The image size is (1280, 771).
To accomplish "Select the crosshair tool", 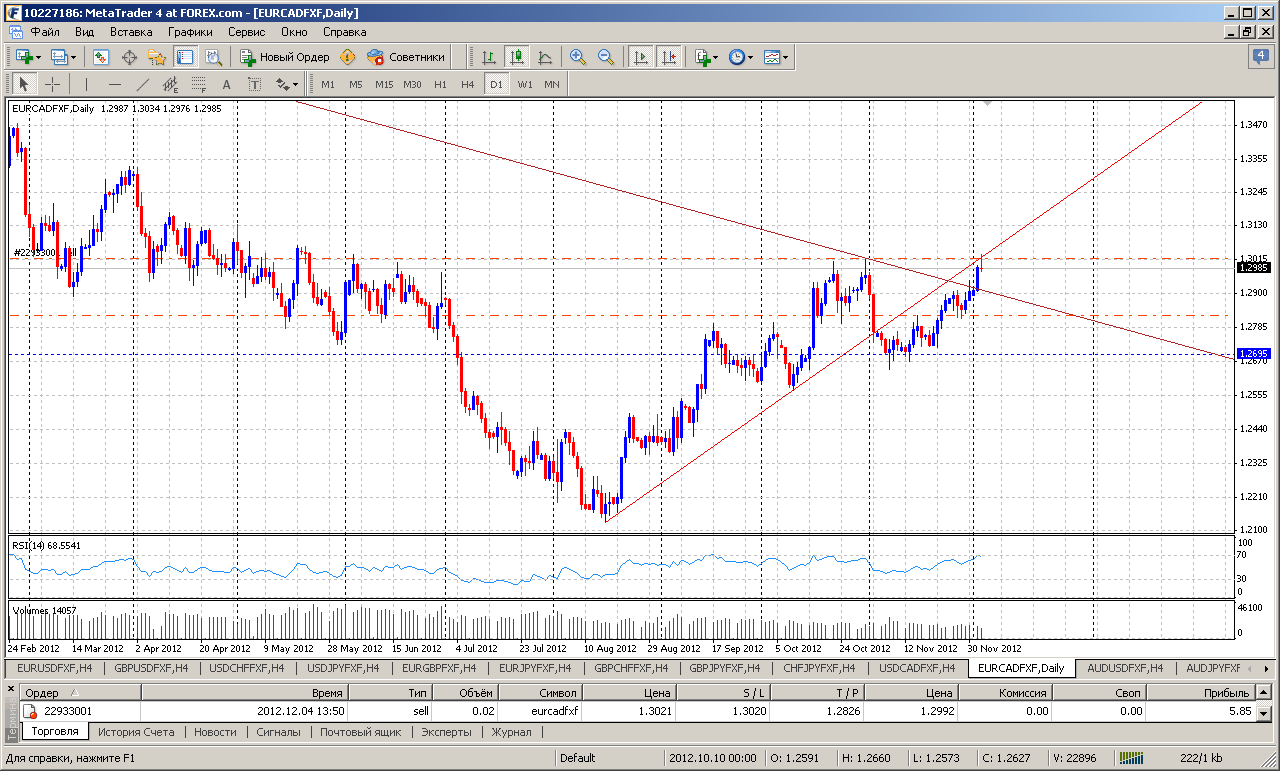I will point(52,84).
